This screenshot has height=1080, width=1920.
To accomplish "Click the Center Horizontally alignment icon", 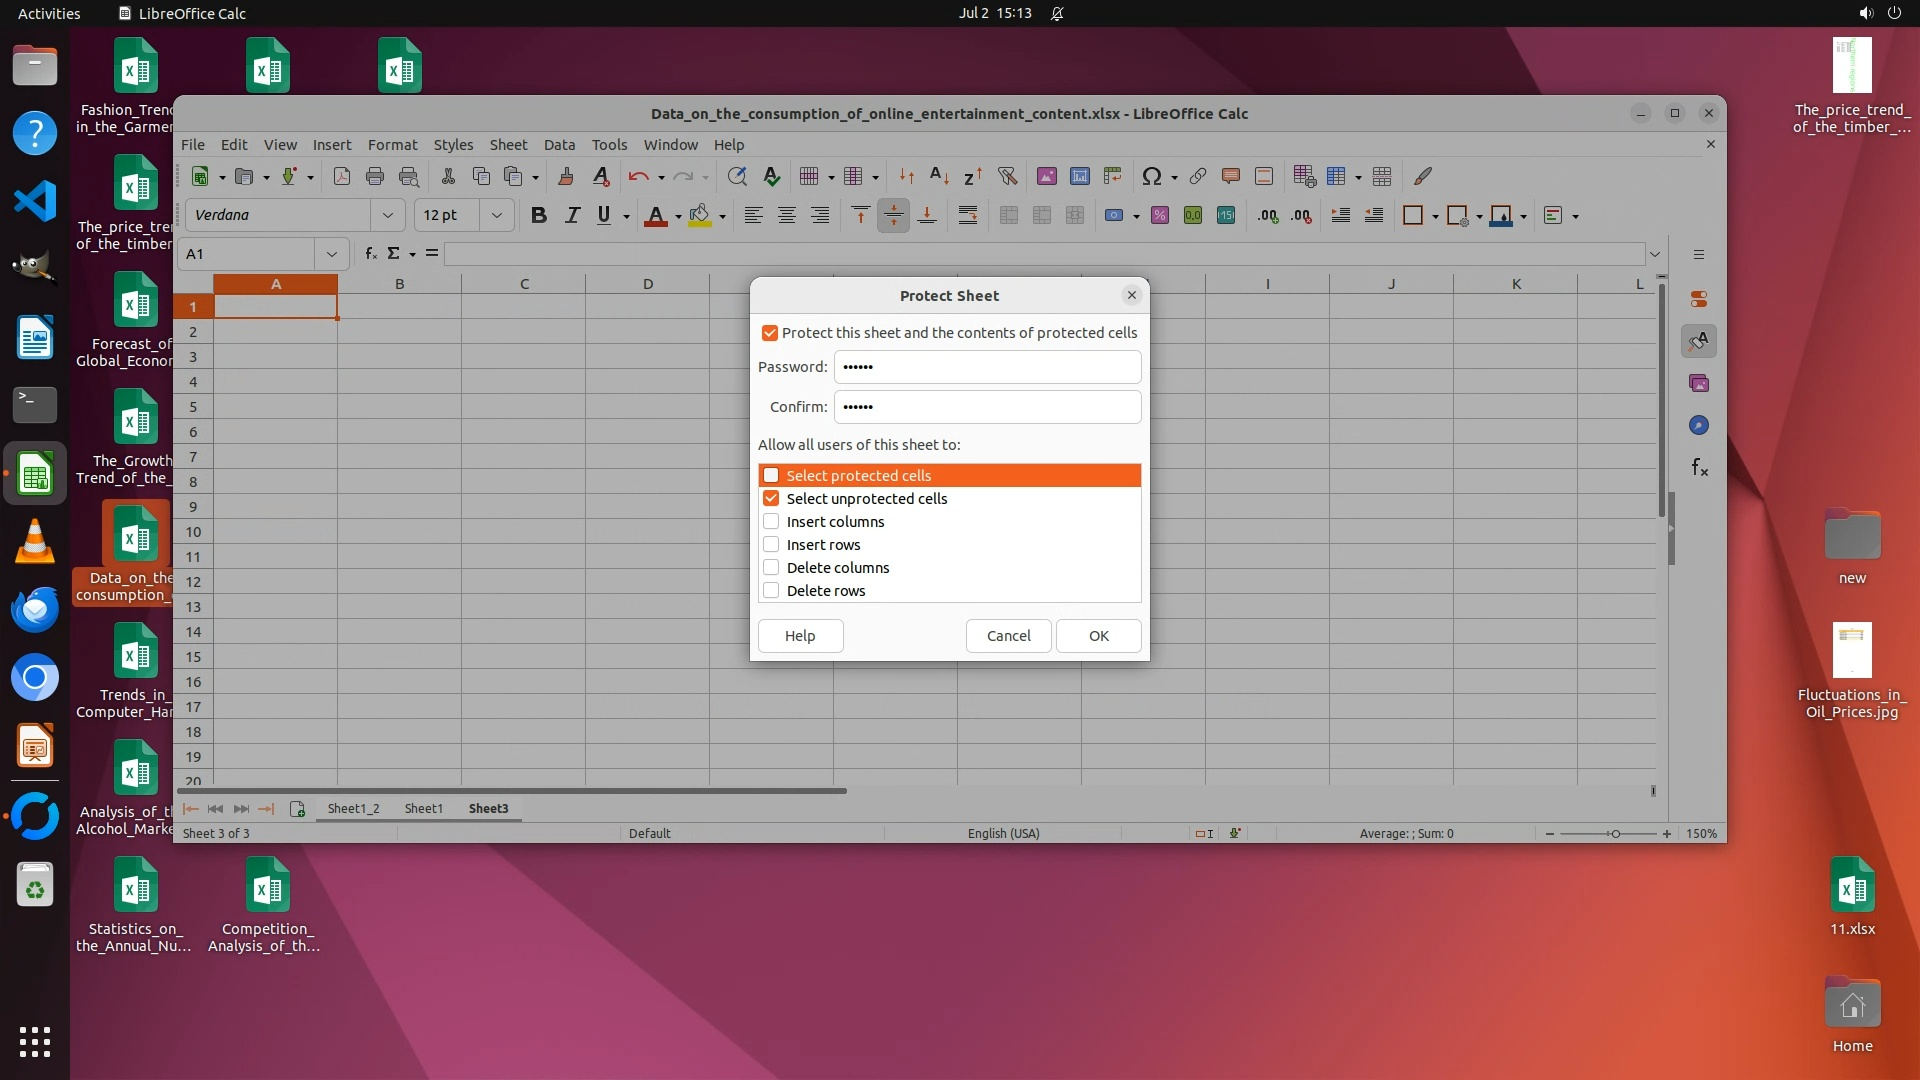I will tap(787, 215).
